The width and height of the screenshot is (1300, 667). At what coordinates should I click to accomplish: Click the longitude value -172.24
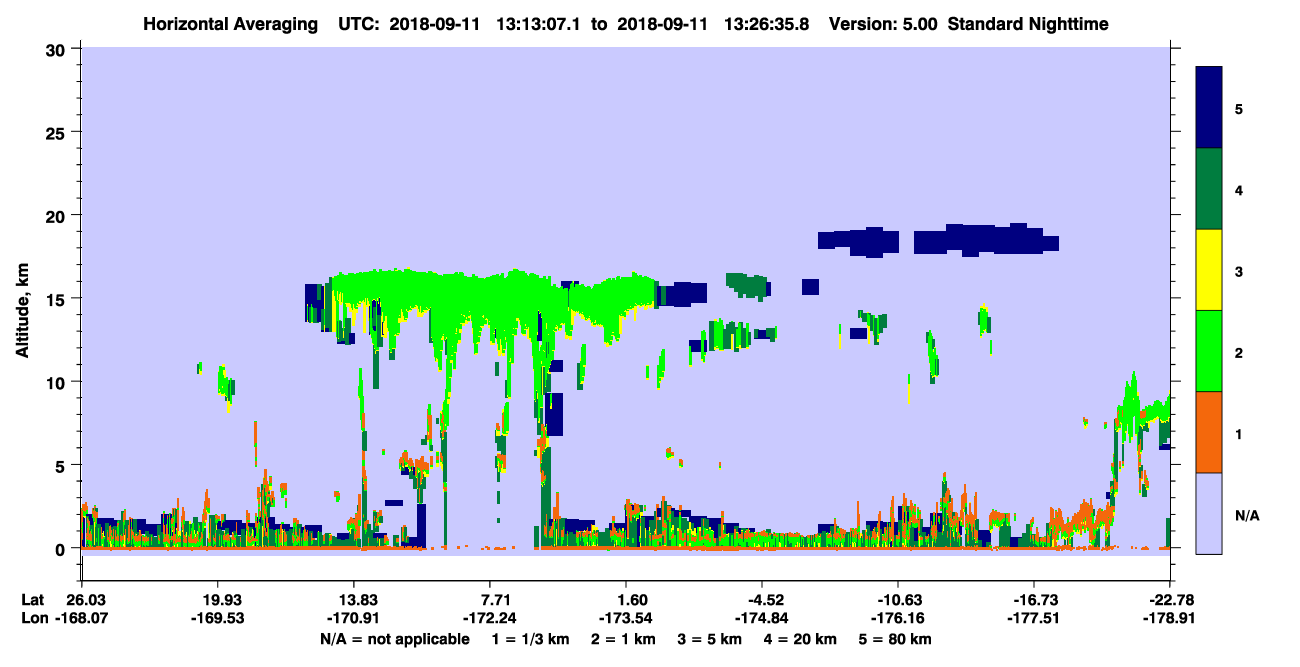click(490, 618)
